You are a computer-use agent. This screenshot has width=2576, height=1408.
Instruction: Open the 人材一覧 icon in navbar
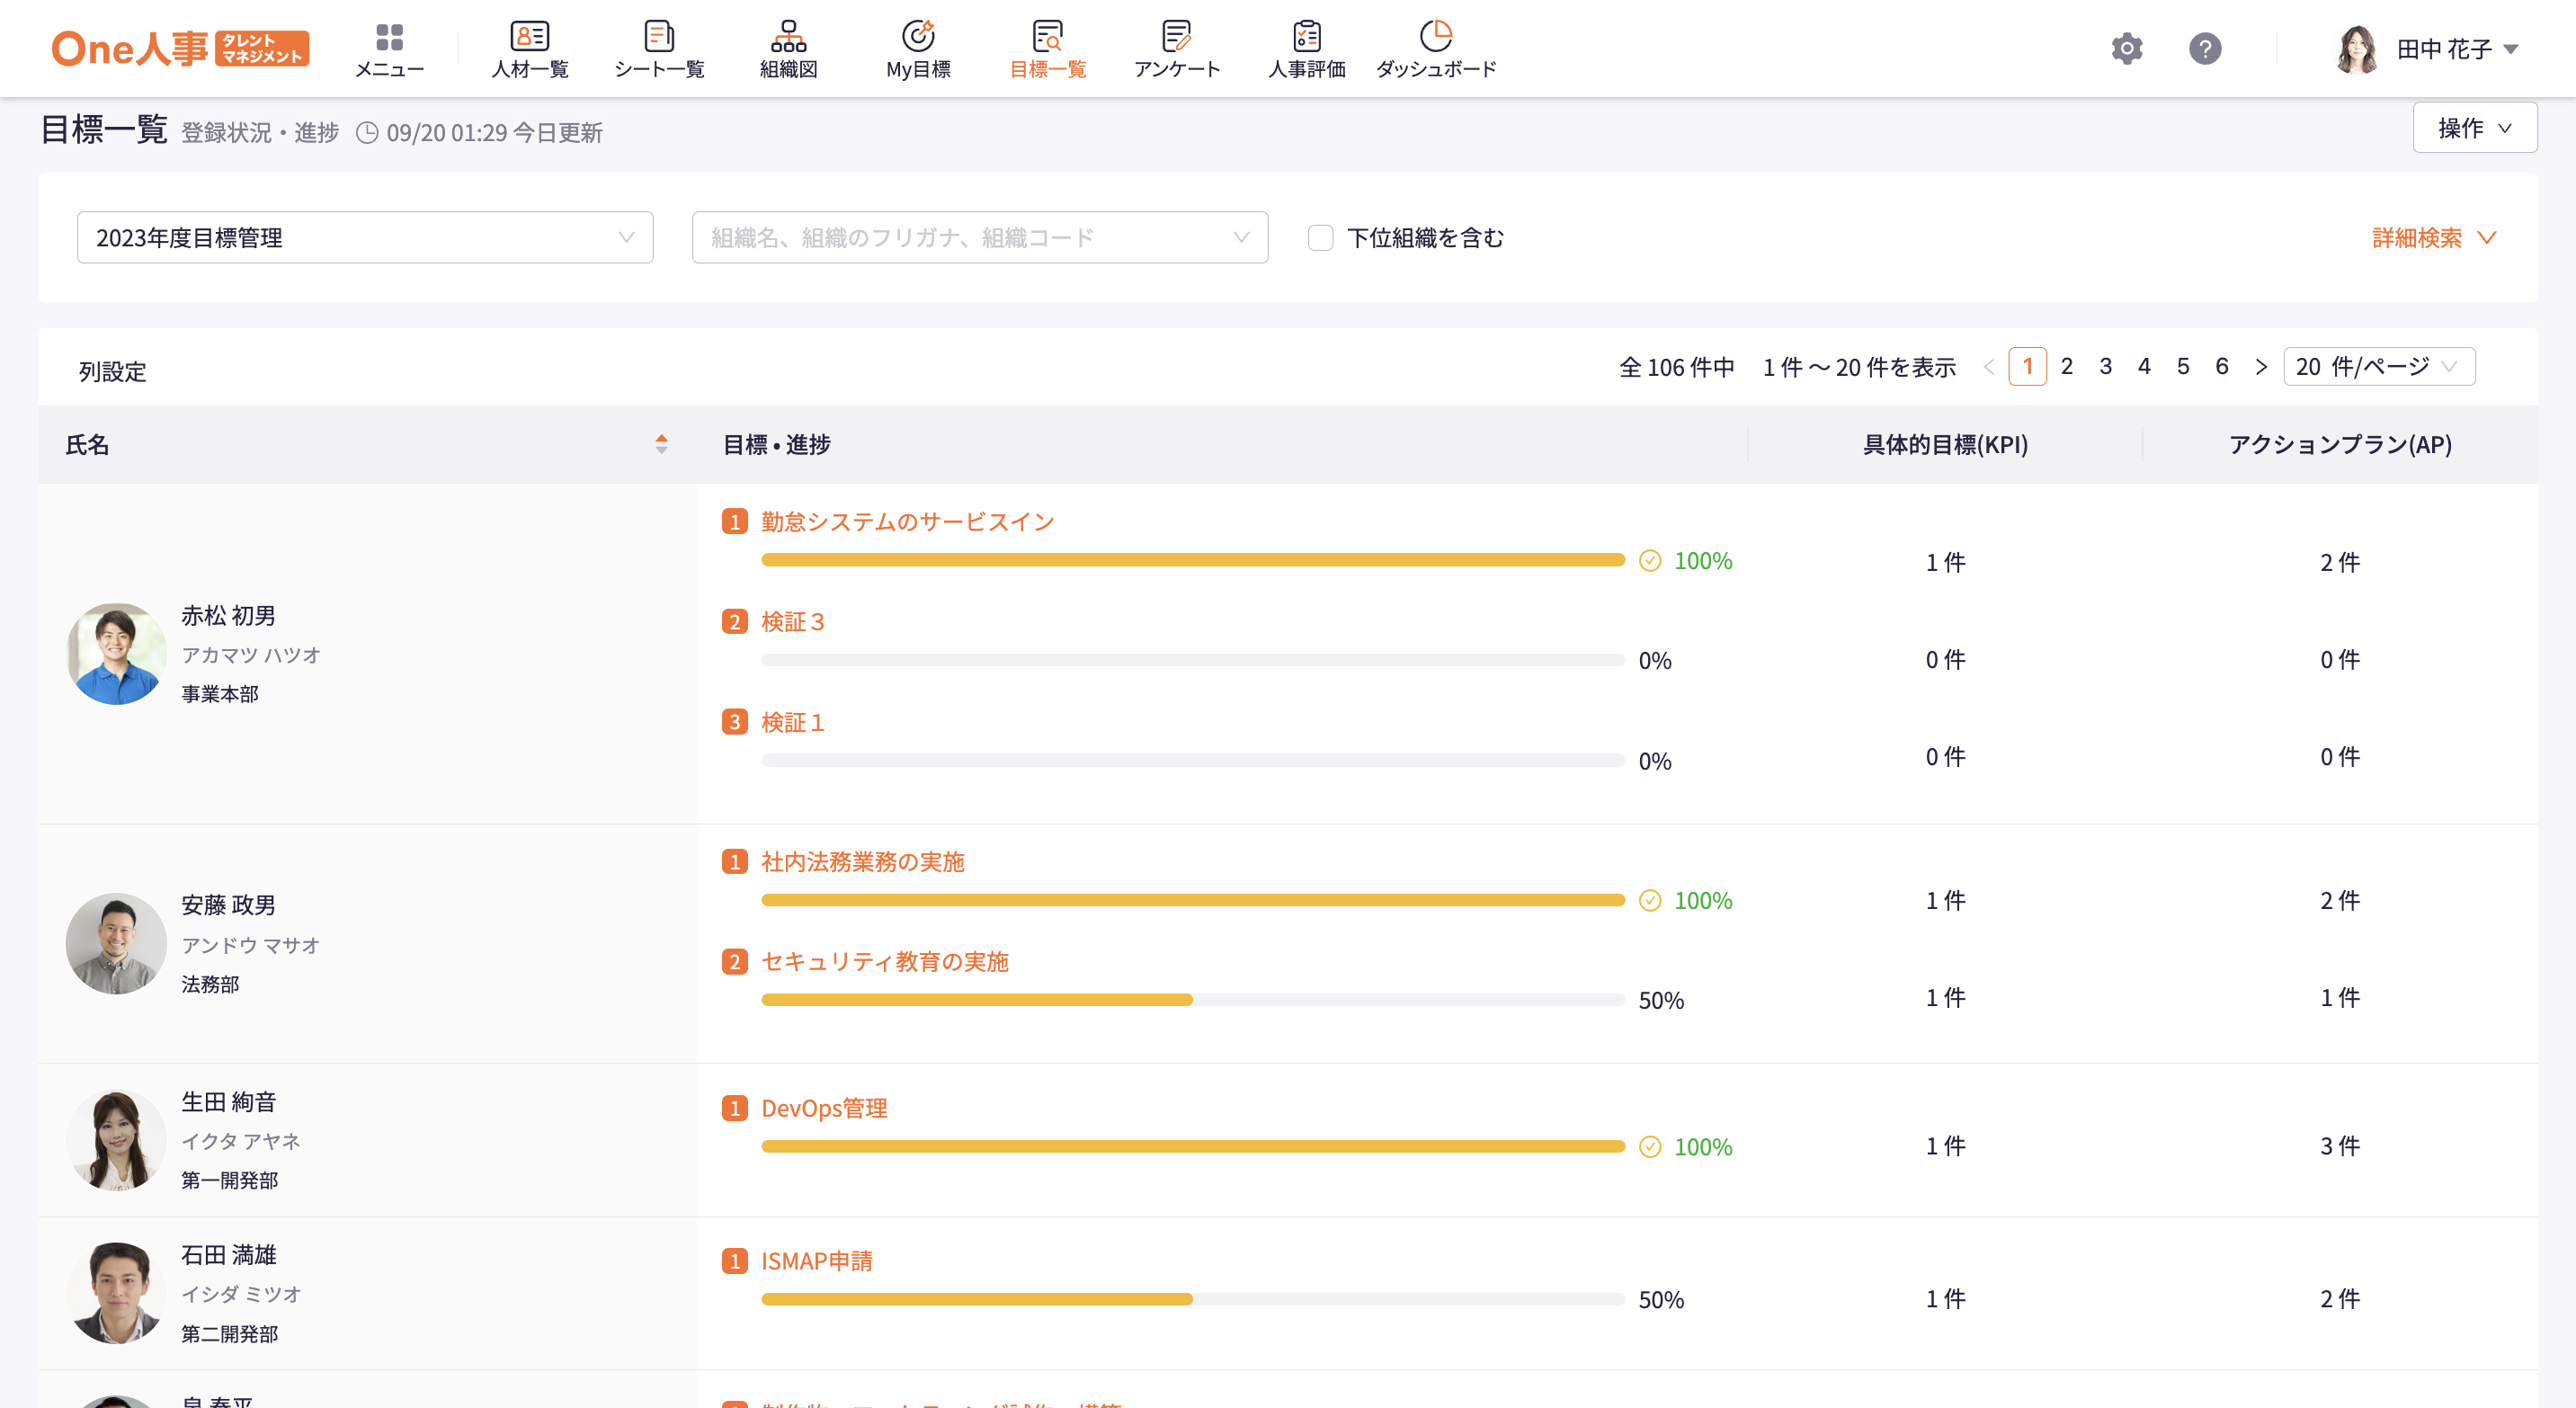pos(529,38)
